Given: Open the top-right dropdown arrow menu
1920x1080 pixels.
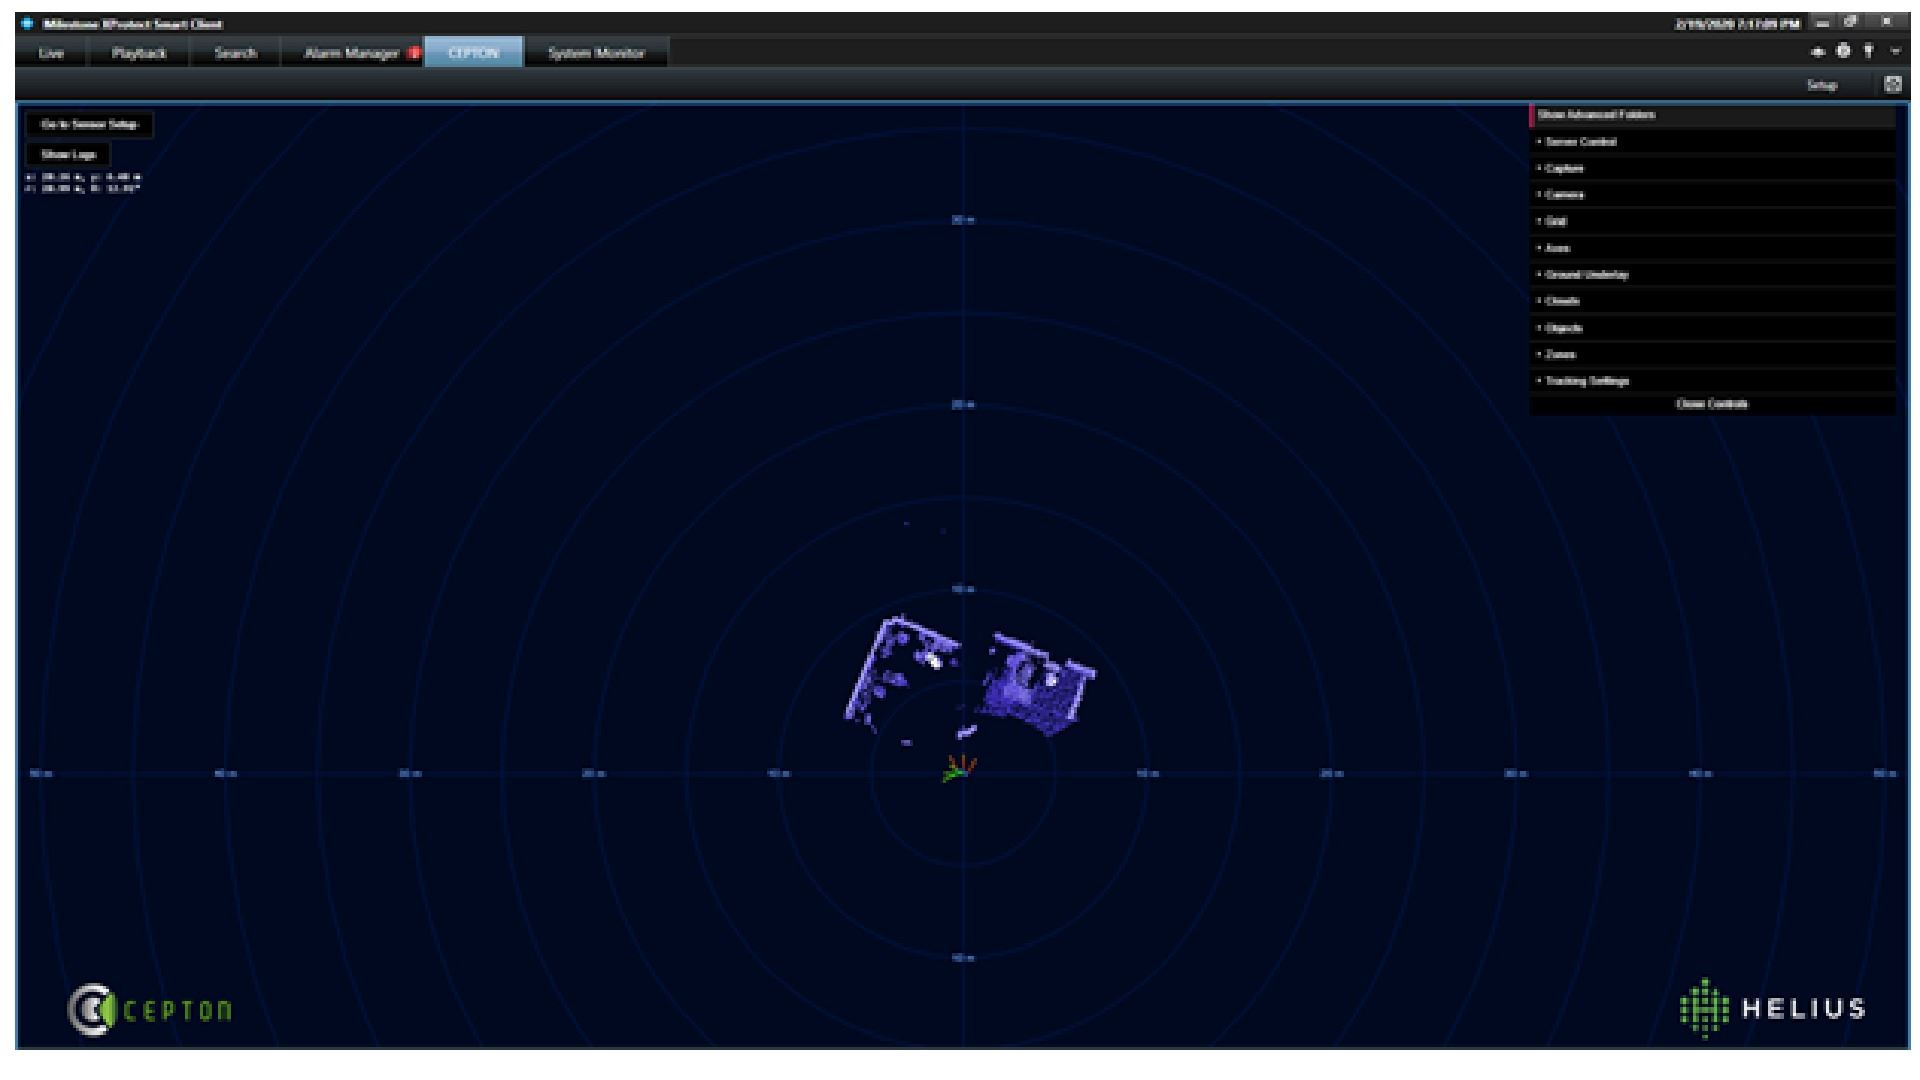Looking at the screenshot, I should [1894, 52].
